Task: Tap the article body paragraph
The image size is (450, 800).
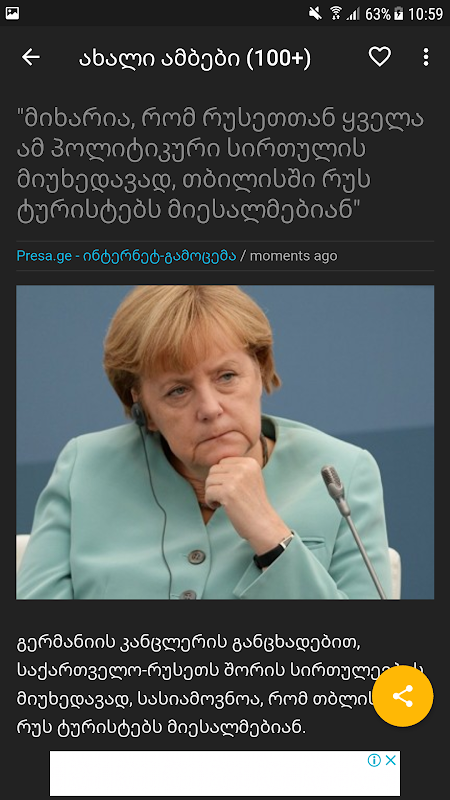Action: (219, 684)
